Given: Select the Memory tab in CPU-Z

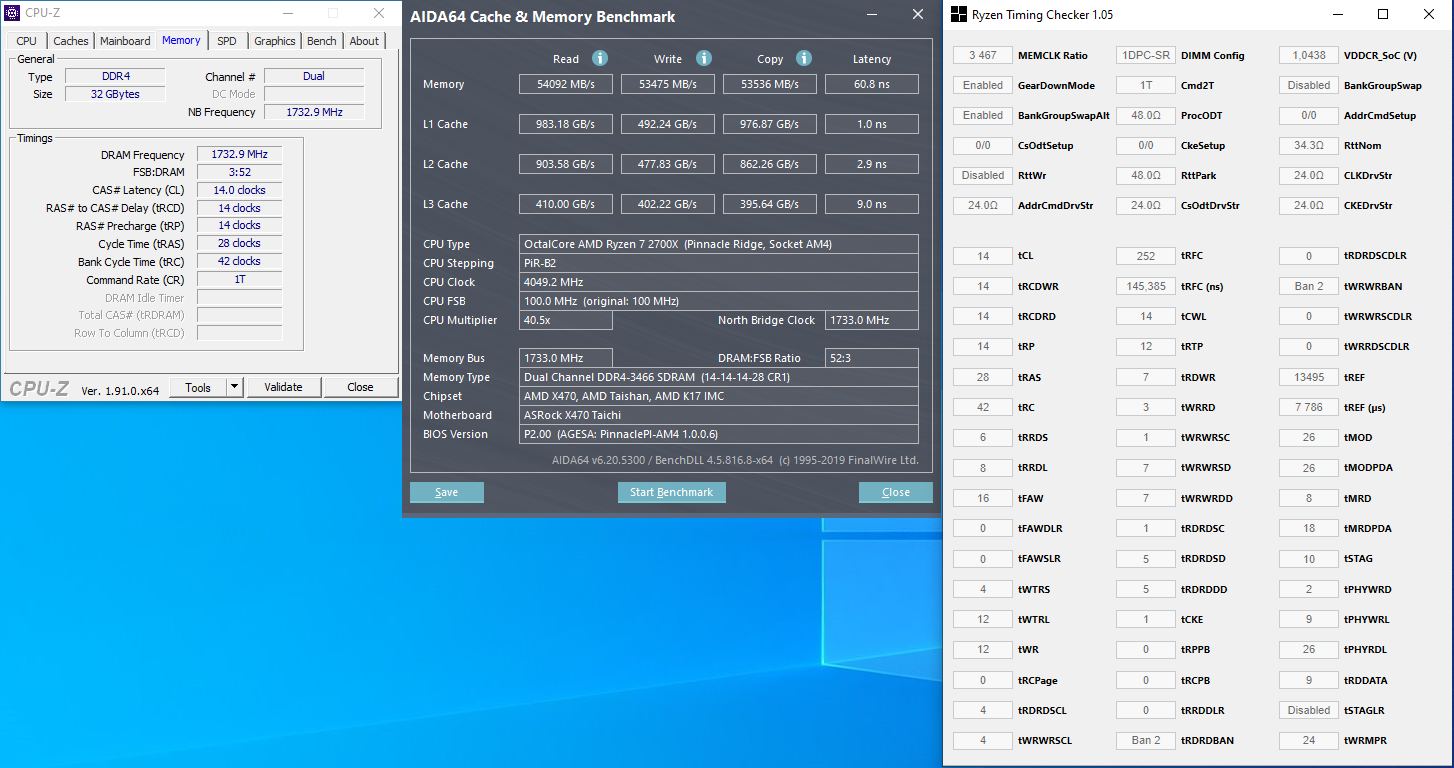Looking at the screenshot, I should tap(181, 40).
